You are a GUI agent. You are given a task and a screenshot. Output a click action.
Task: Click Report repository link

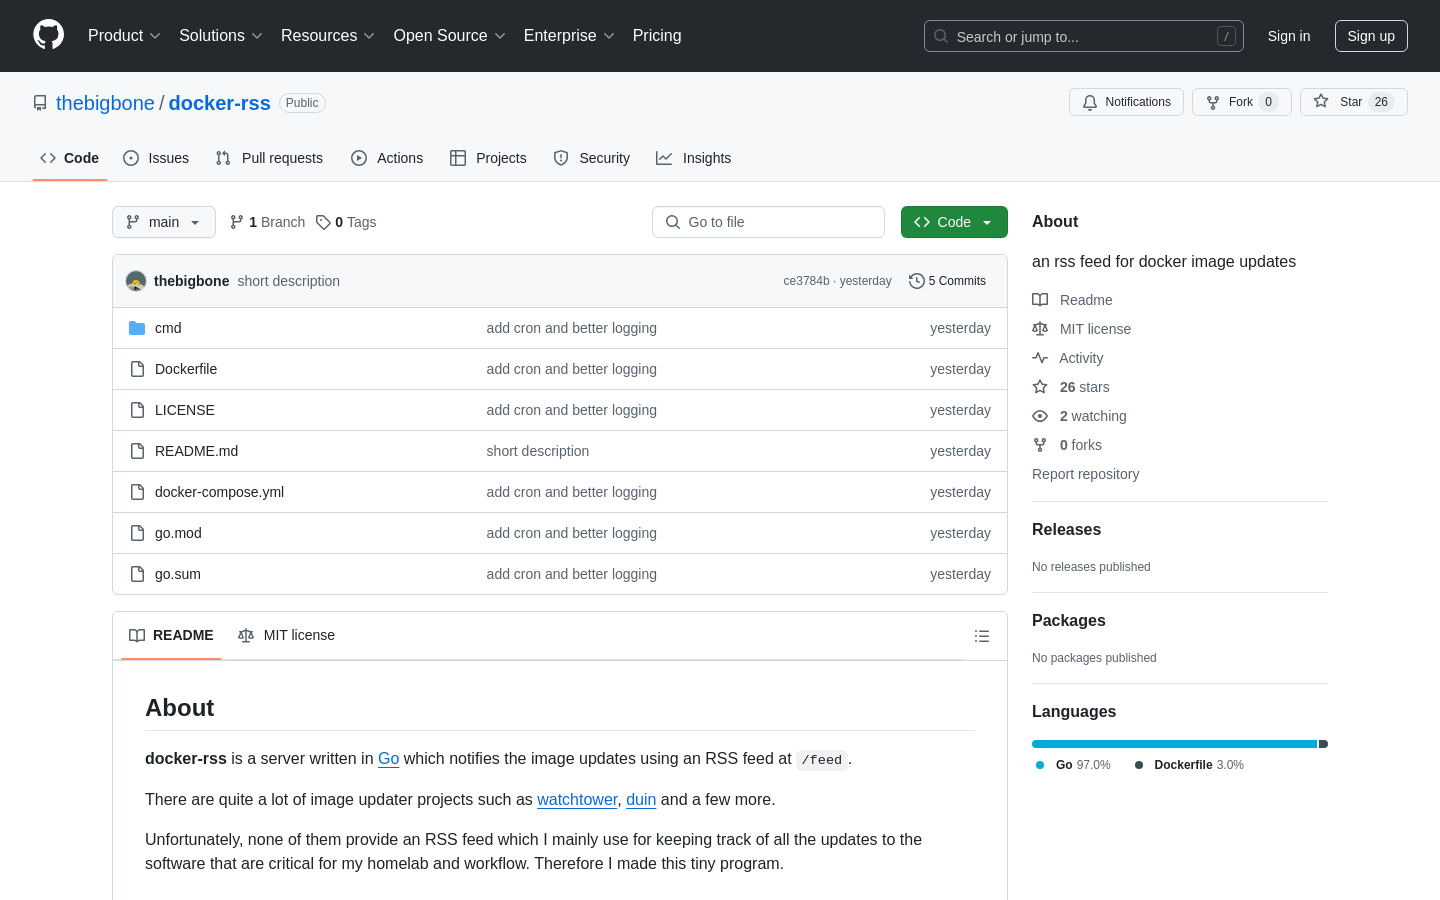click(1085, 474)
